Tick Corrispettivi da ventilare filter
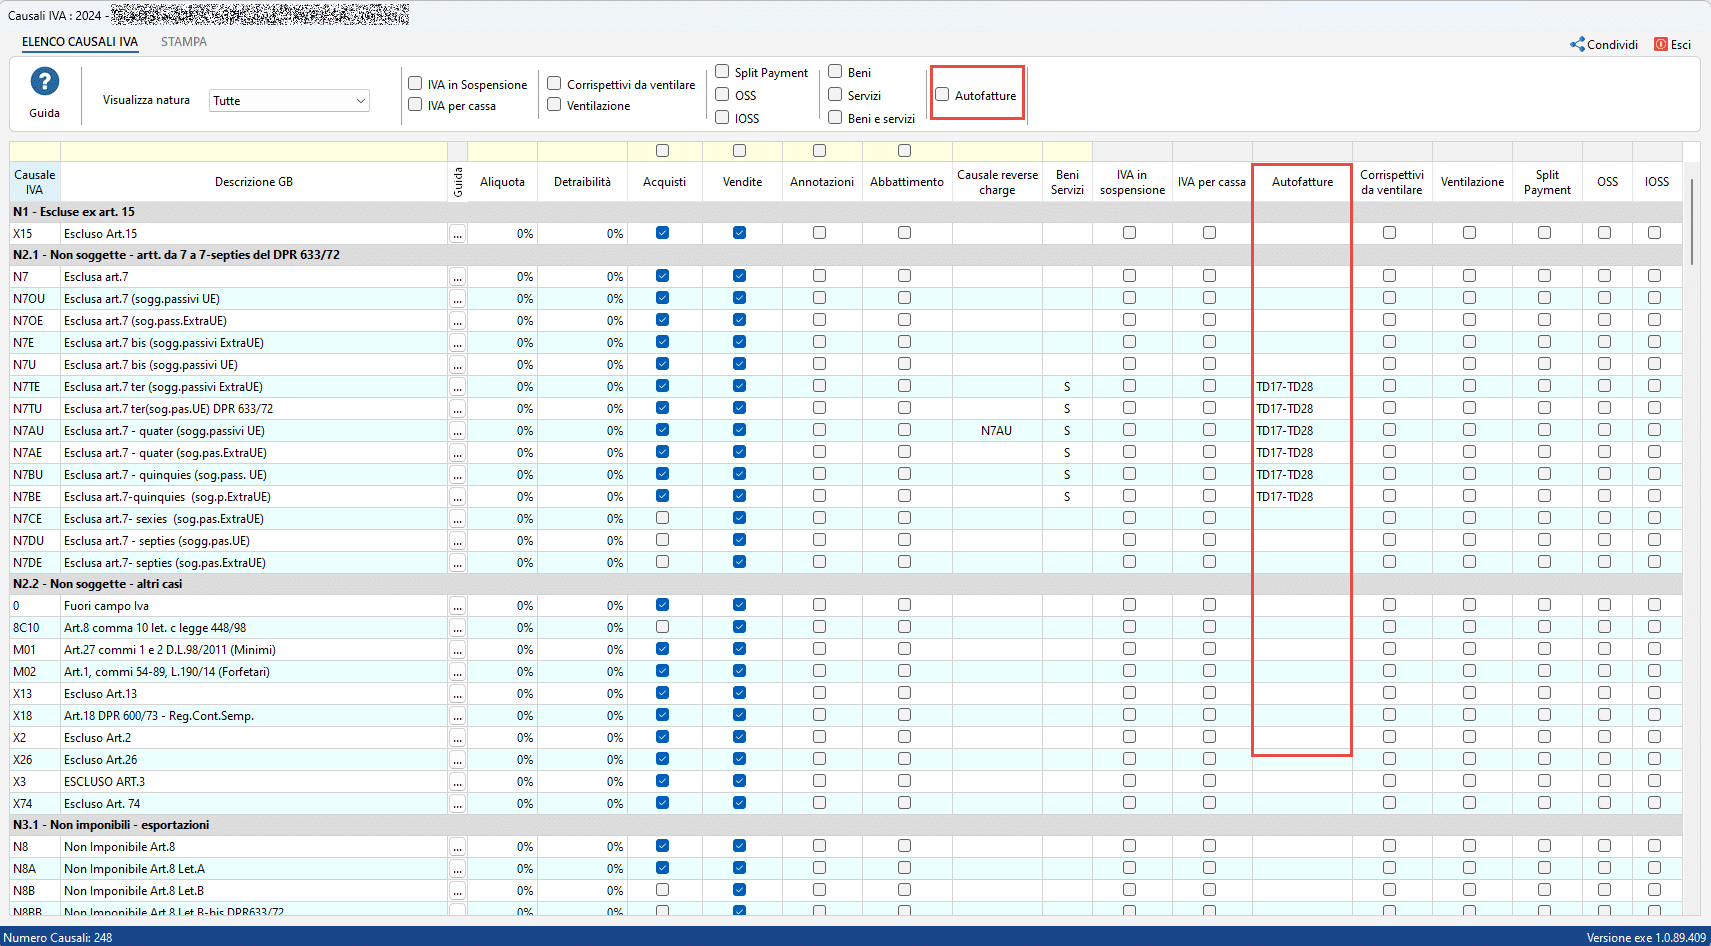The image size is (1711, 946). 554,84
